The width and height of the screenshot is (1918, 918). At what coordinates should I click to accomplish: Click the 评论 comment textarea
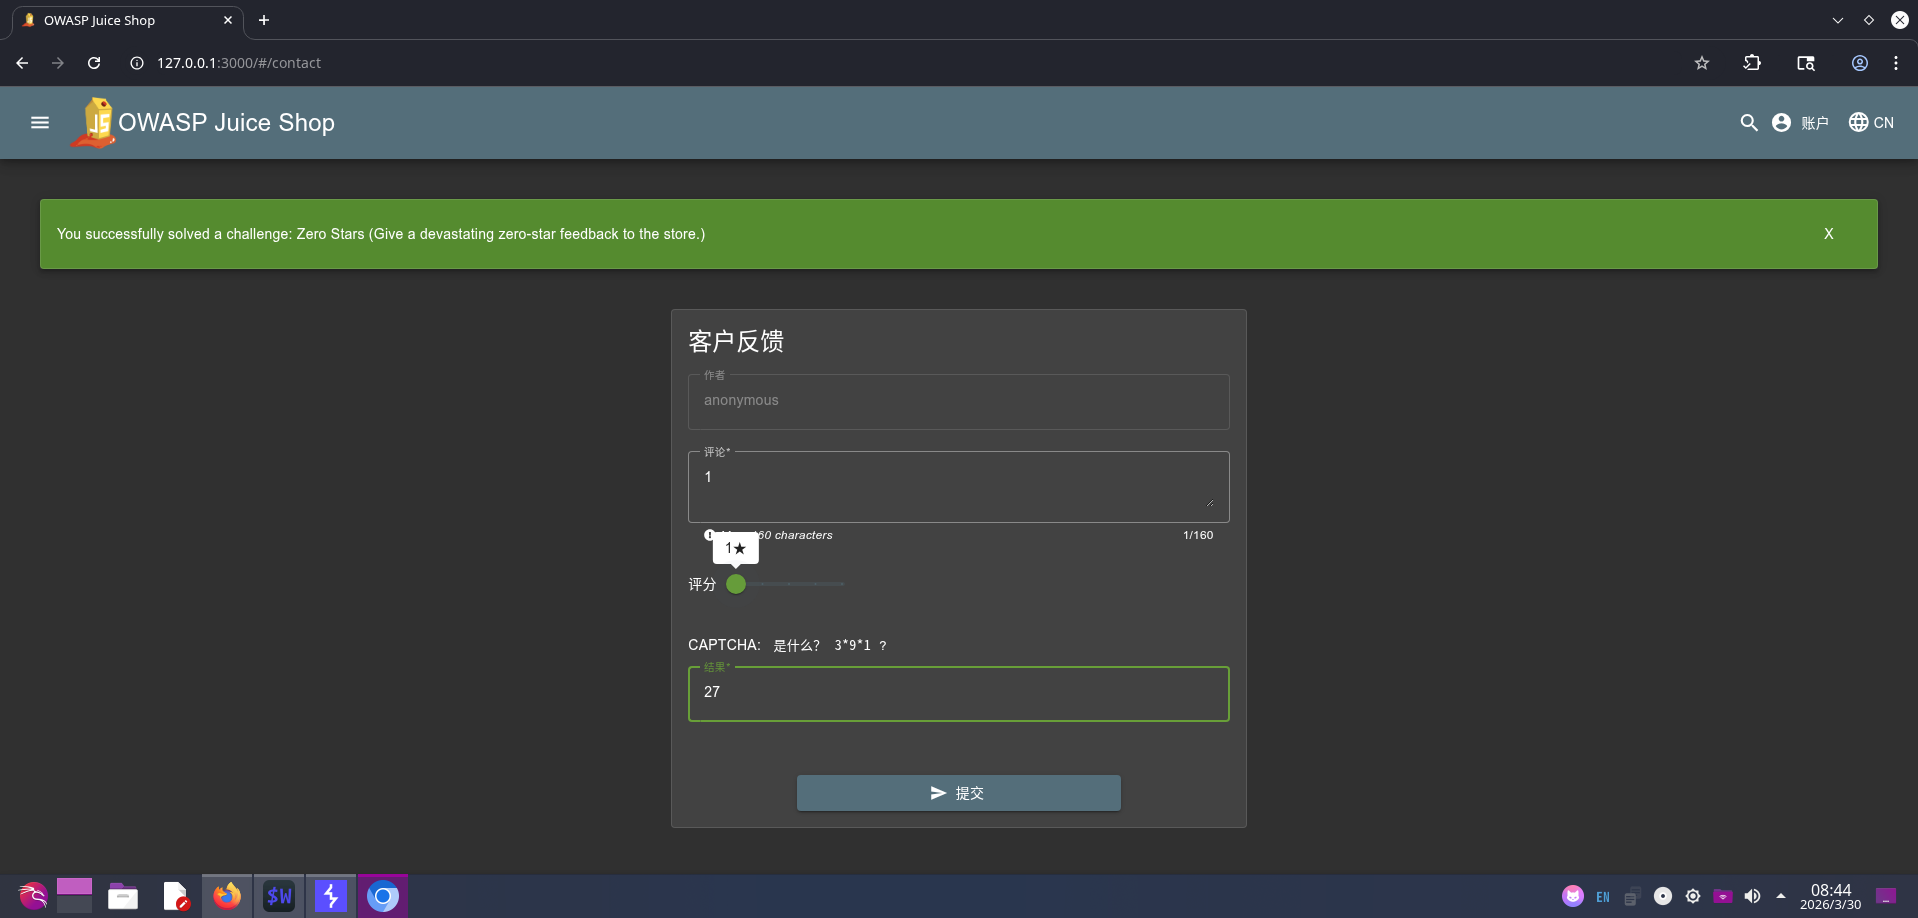pyautogui.click(x=958, y=486)
